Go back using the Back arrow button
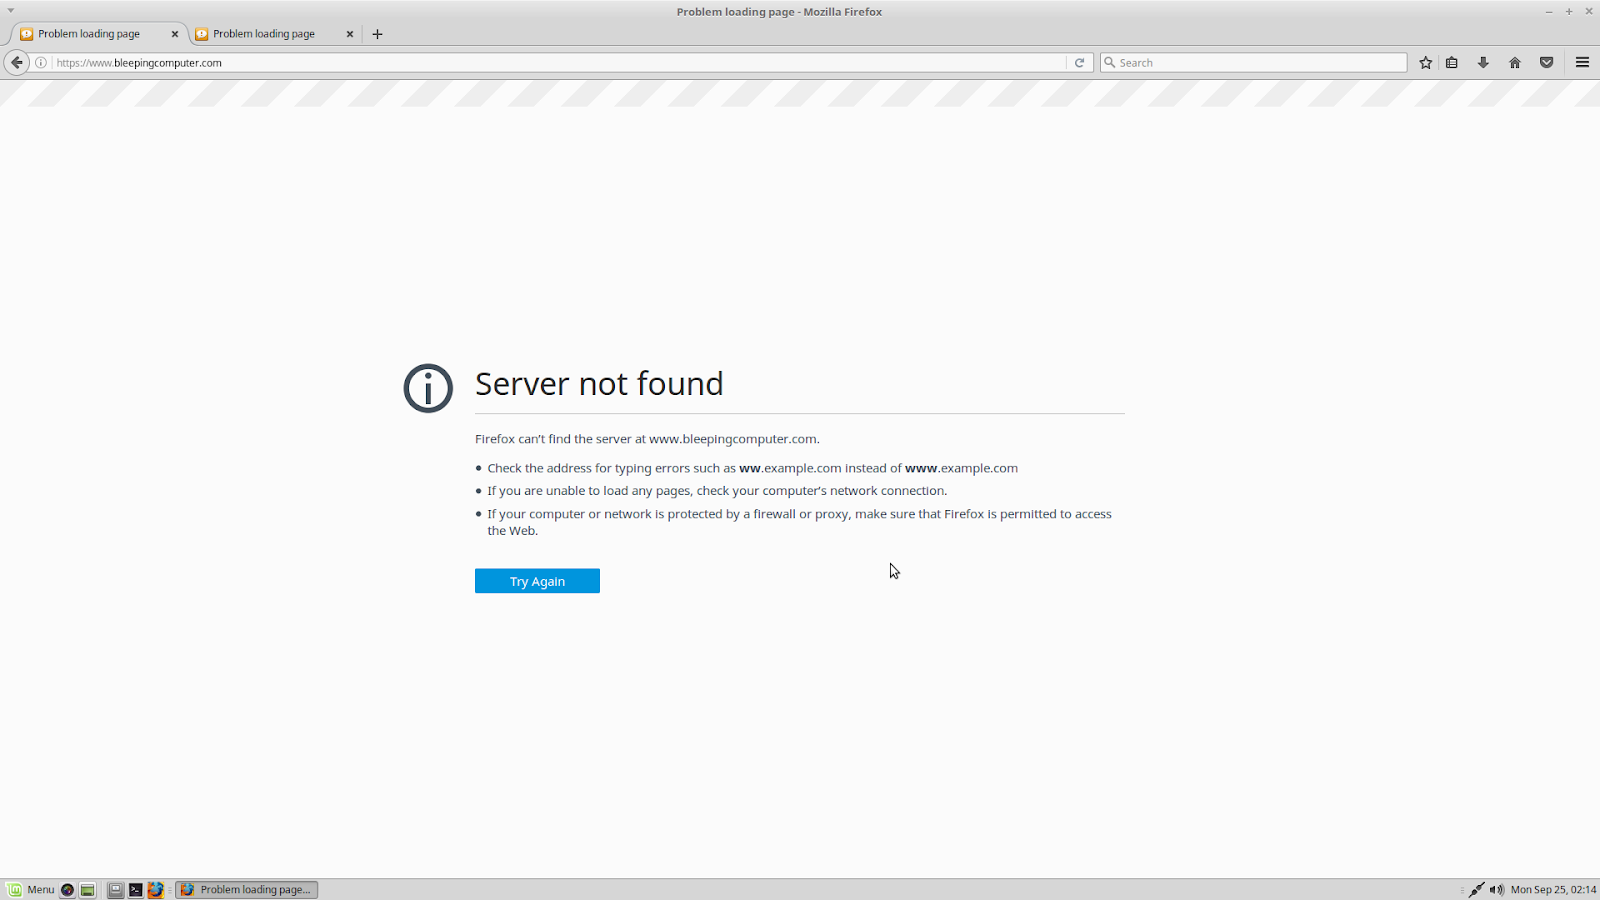 (16, 62)
